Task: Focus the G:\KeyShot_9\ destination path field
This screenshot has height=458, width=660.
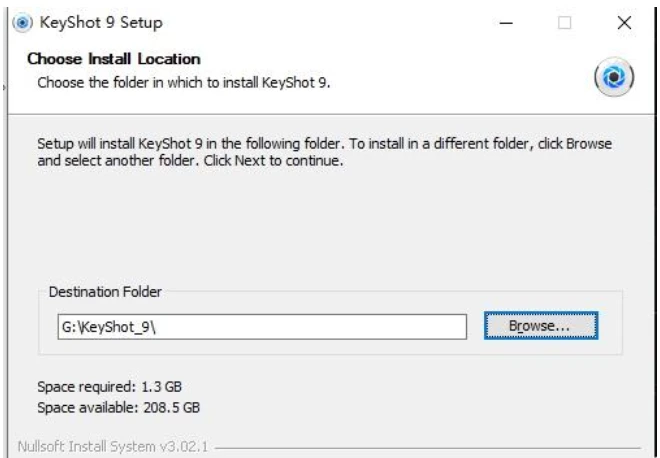Action: coord(262,327)
